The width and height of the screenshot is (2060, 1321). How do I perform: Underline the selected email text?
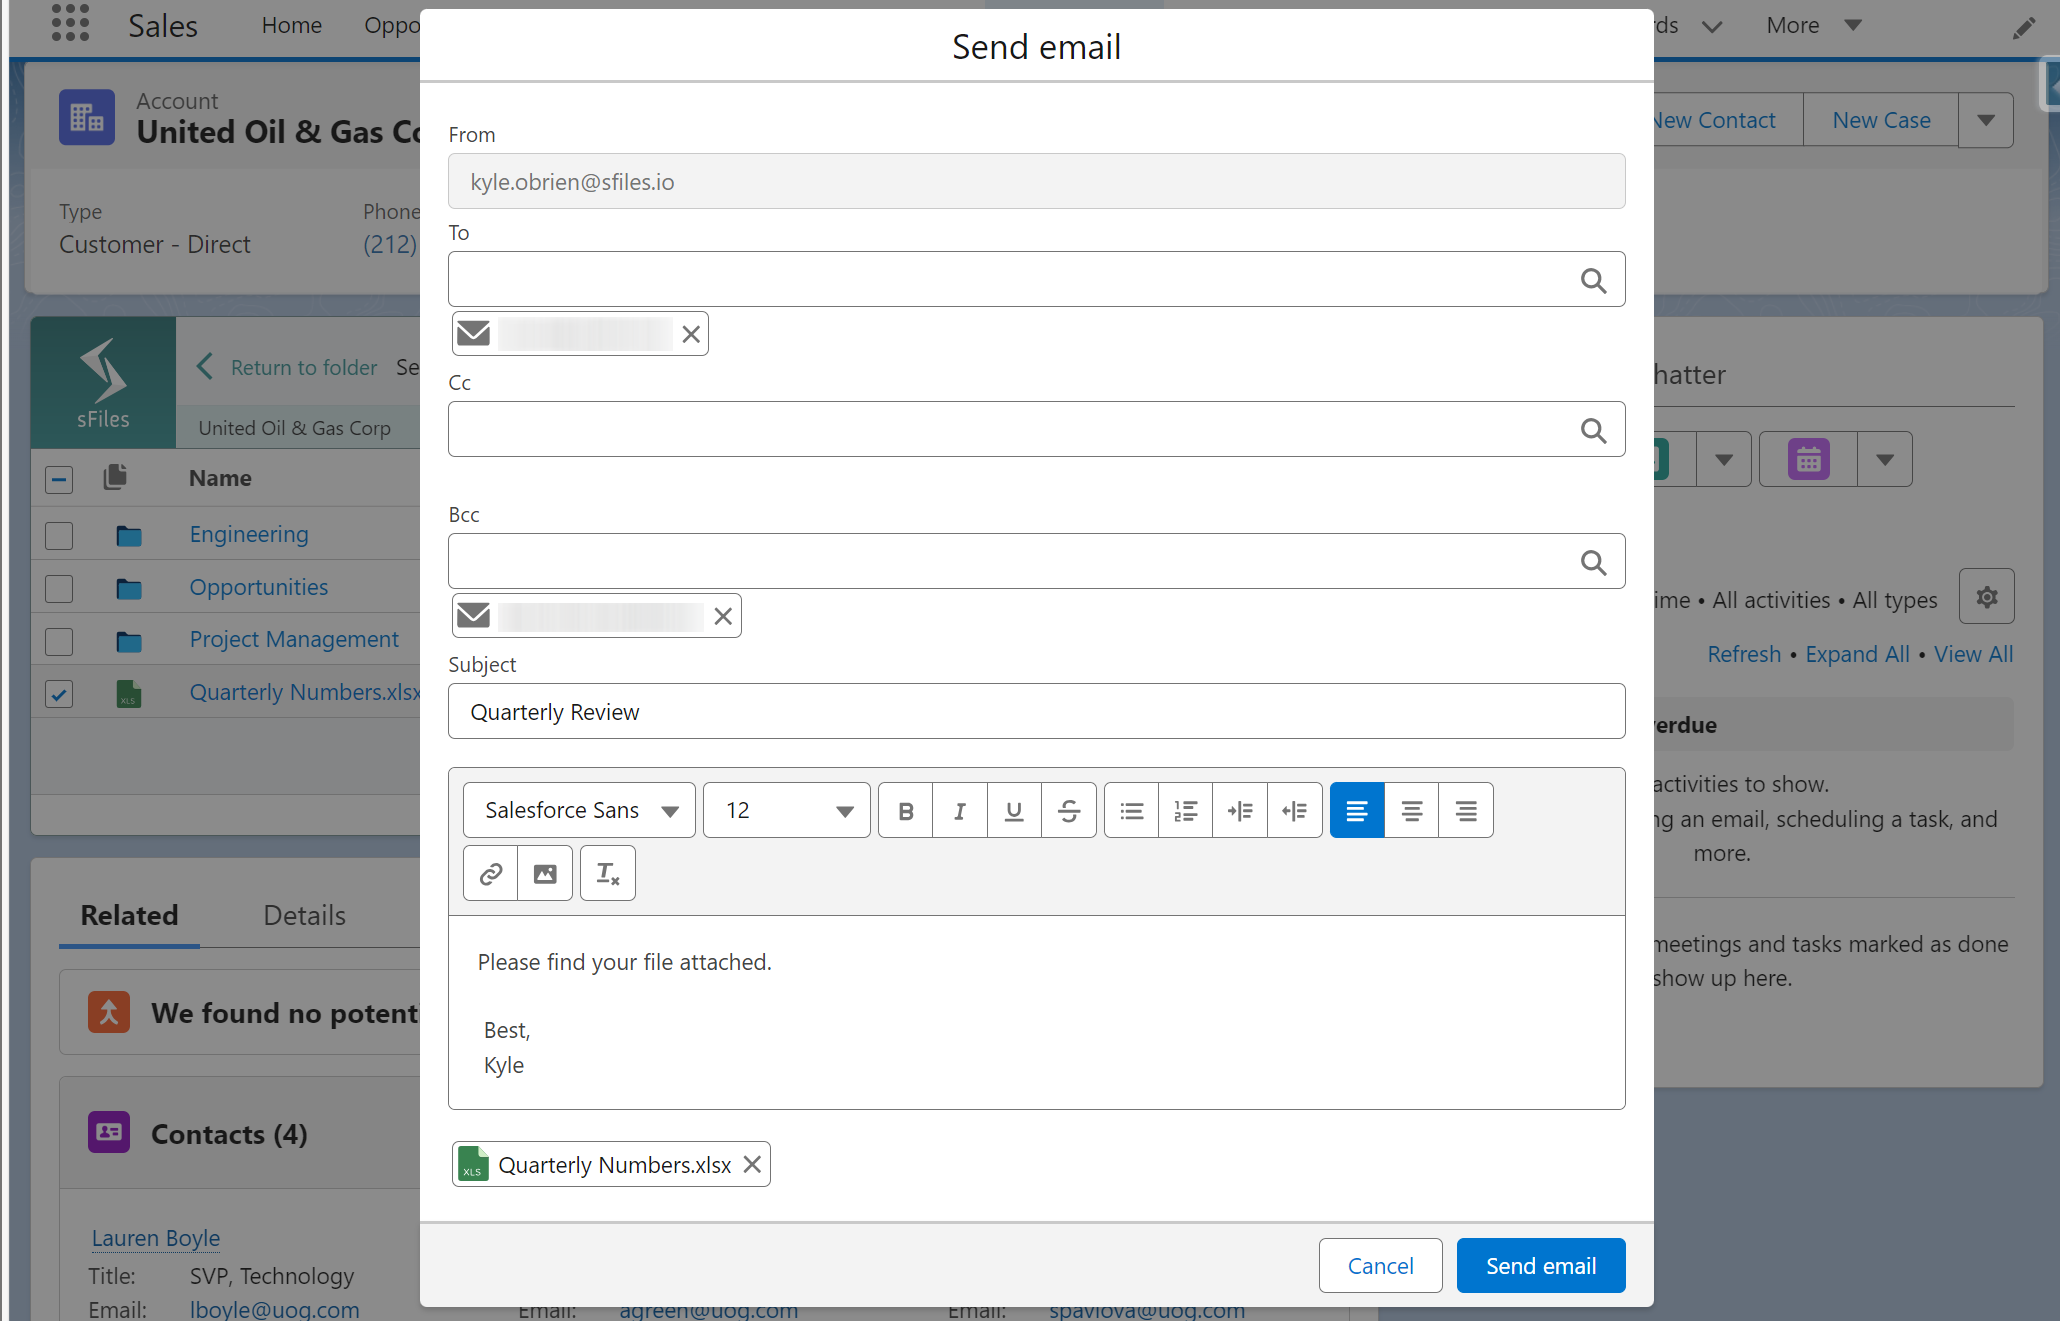click(x=1014, y=810)
